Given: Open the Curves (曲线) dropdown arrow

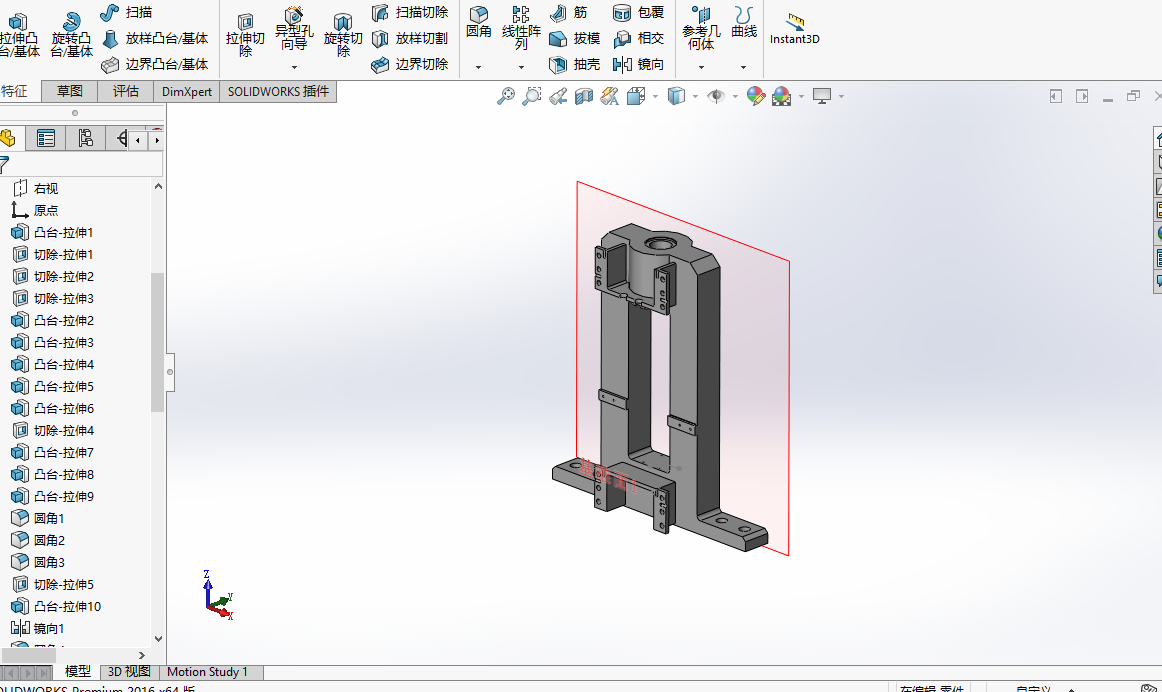Looking at the screenshot, I should click(x=743, y=67).
